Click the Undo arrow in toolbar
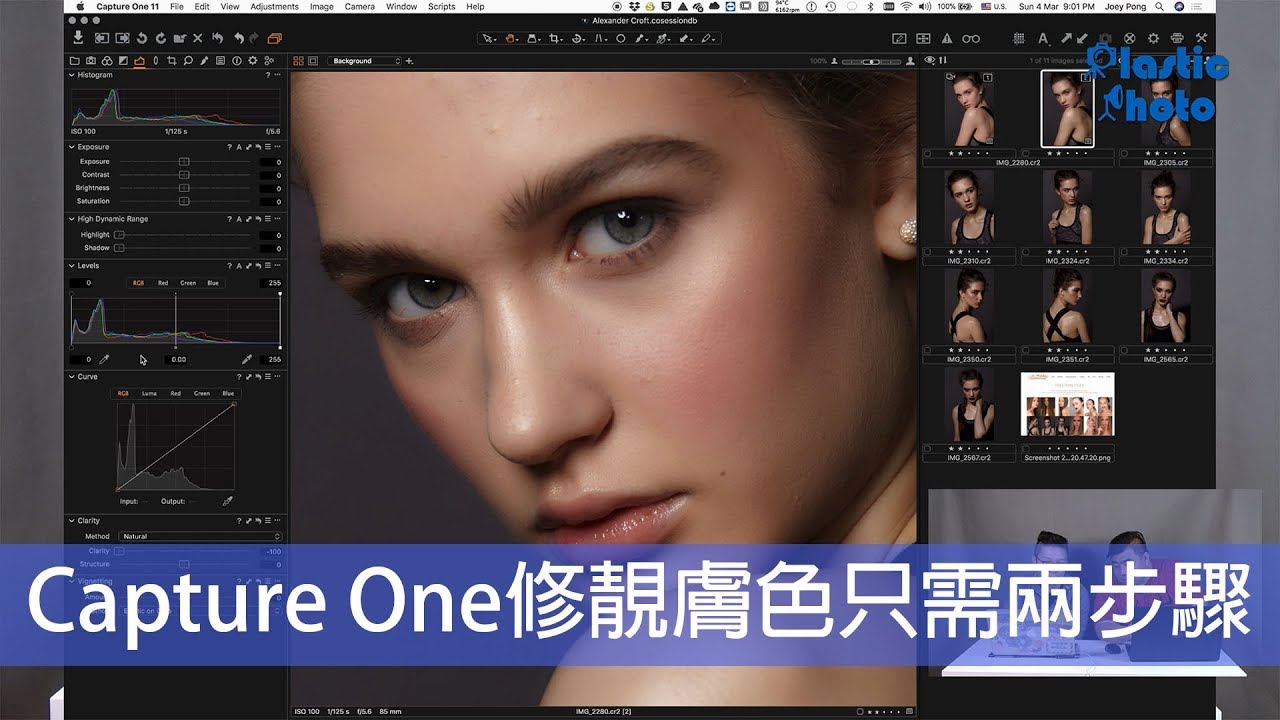This screenshot has height=720, width=1280. 239,38
